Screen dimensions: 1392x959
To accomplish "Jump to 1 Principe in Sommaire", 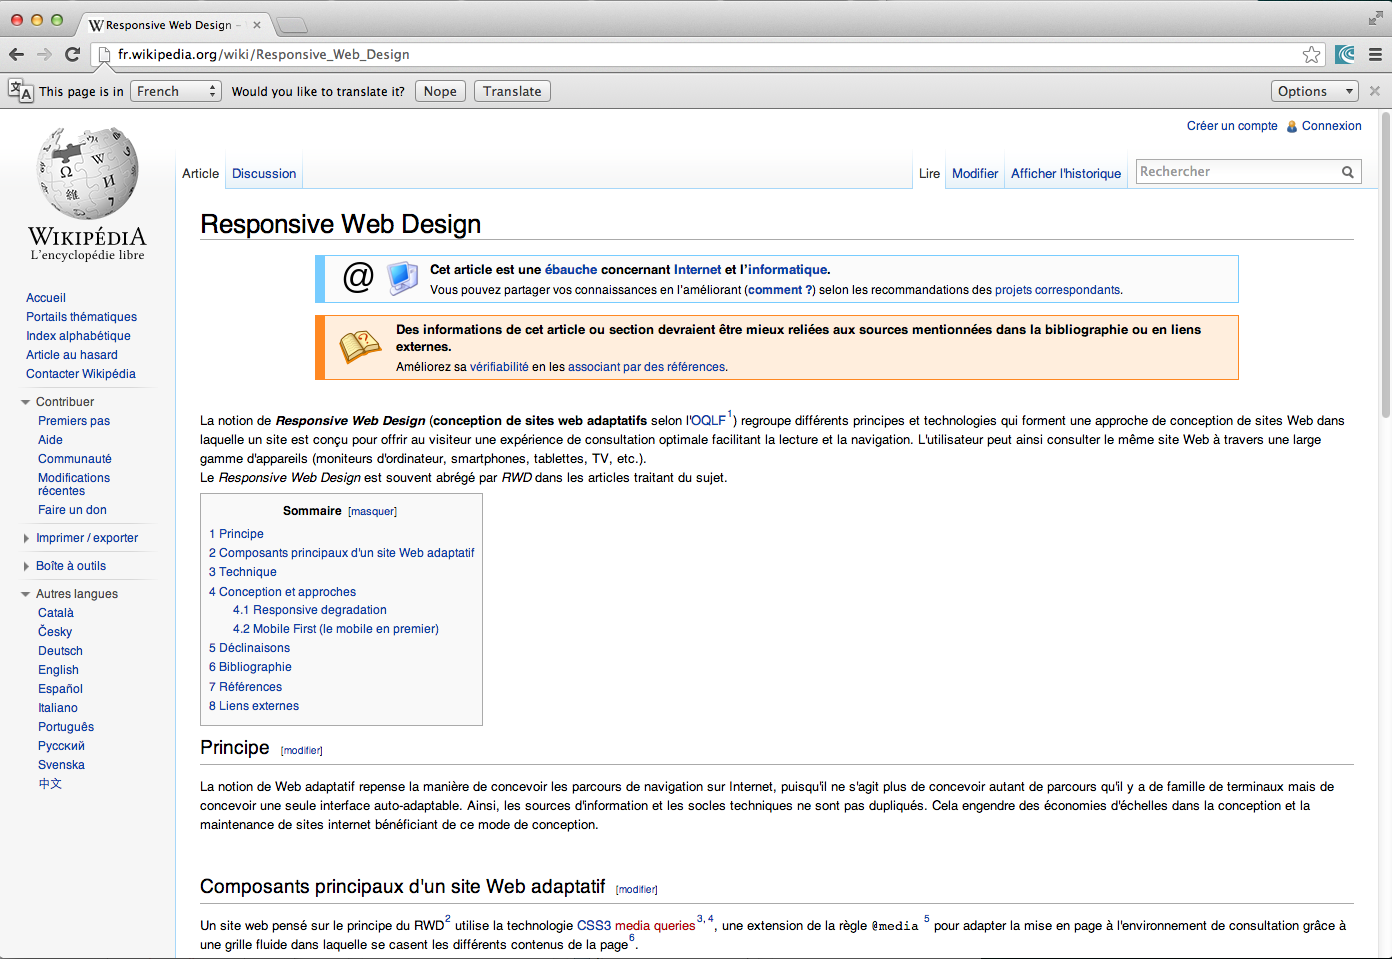I will click(x=236, y=534).
